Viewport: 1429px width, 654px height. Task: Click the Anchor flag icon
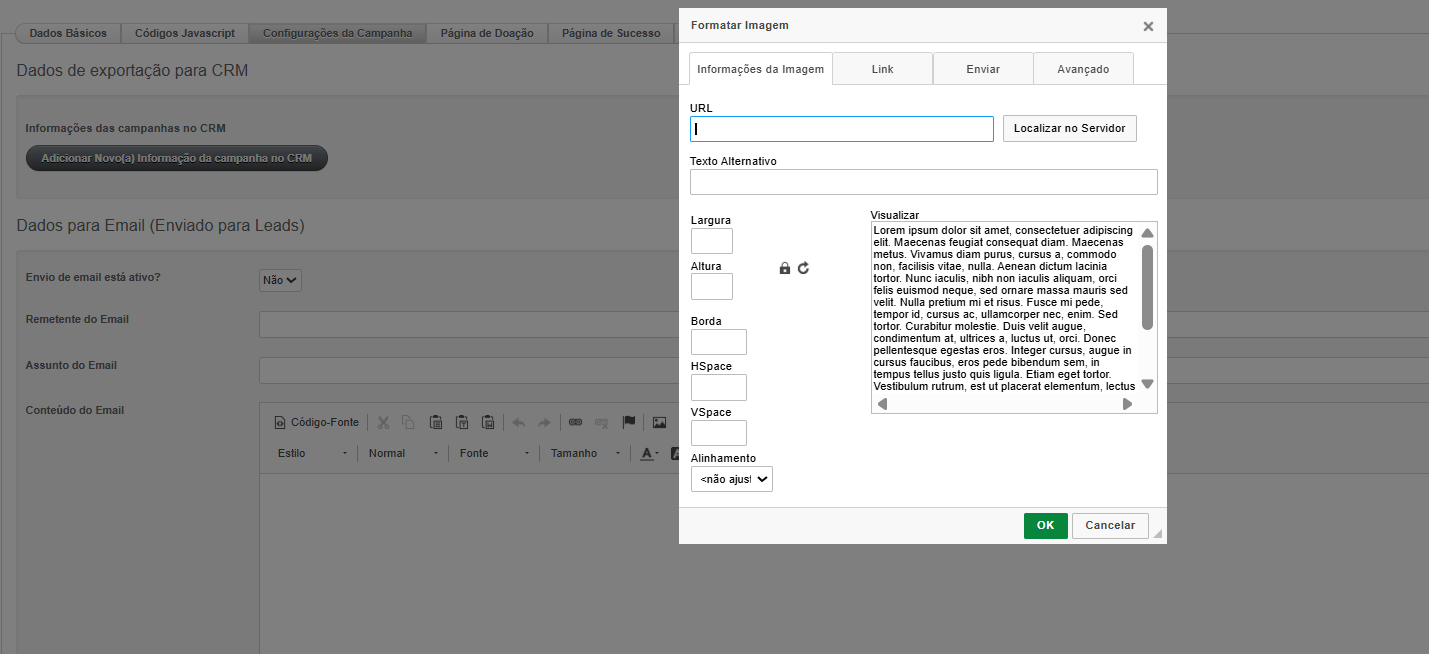[x=629, y=423]
